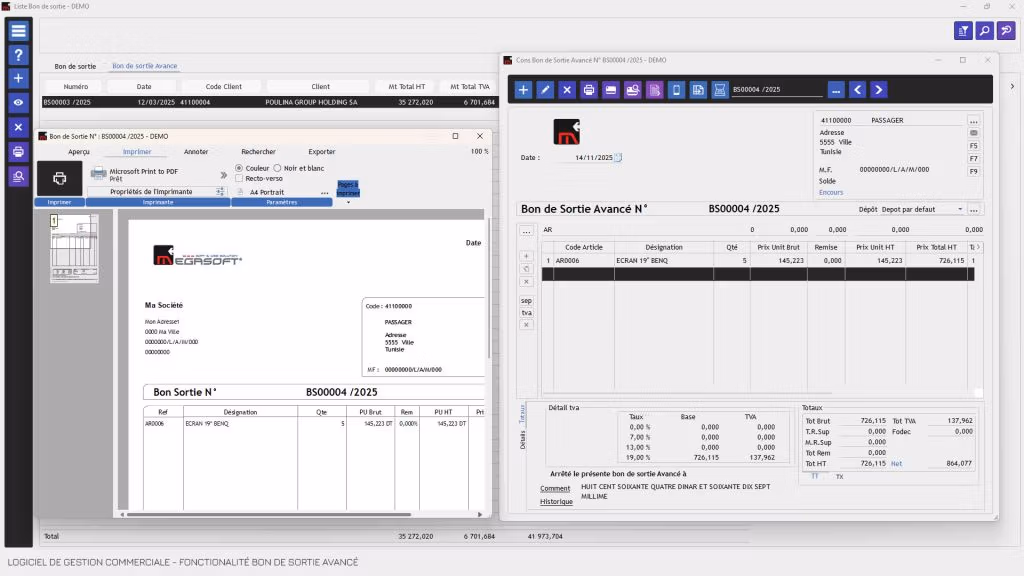The height and width of the screenshot is (576, 1024).
Task: Click the magnifier search icon at top right
Action: (985, 31)
